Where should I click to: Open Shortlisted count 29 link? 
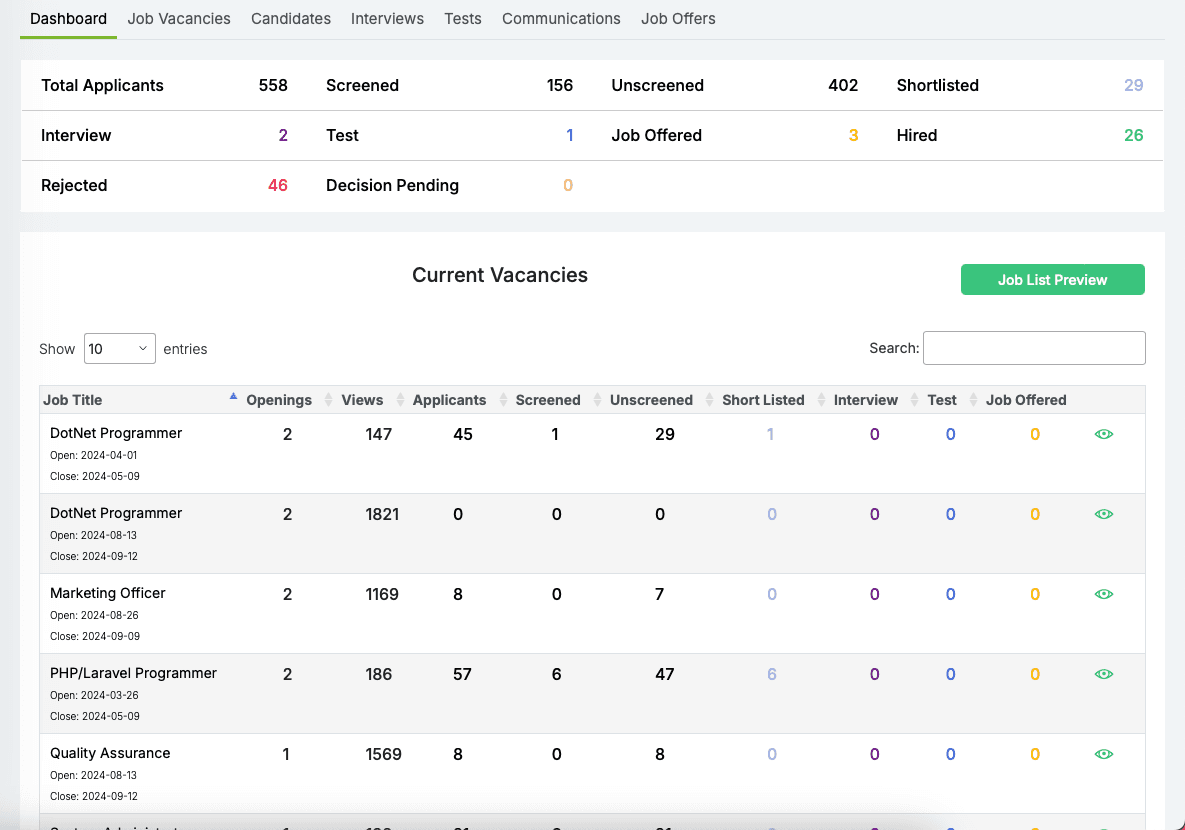[1133, 85]
